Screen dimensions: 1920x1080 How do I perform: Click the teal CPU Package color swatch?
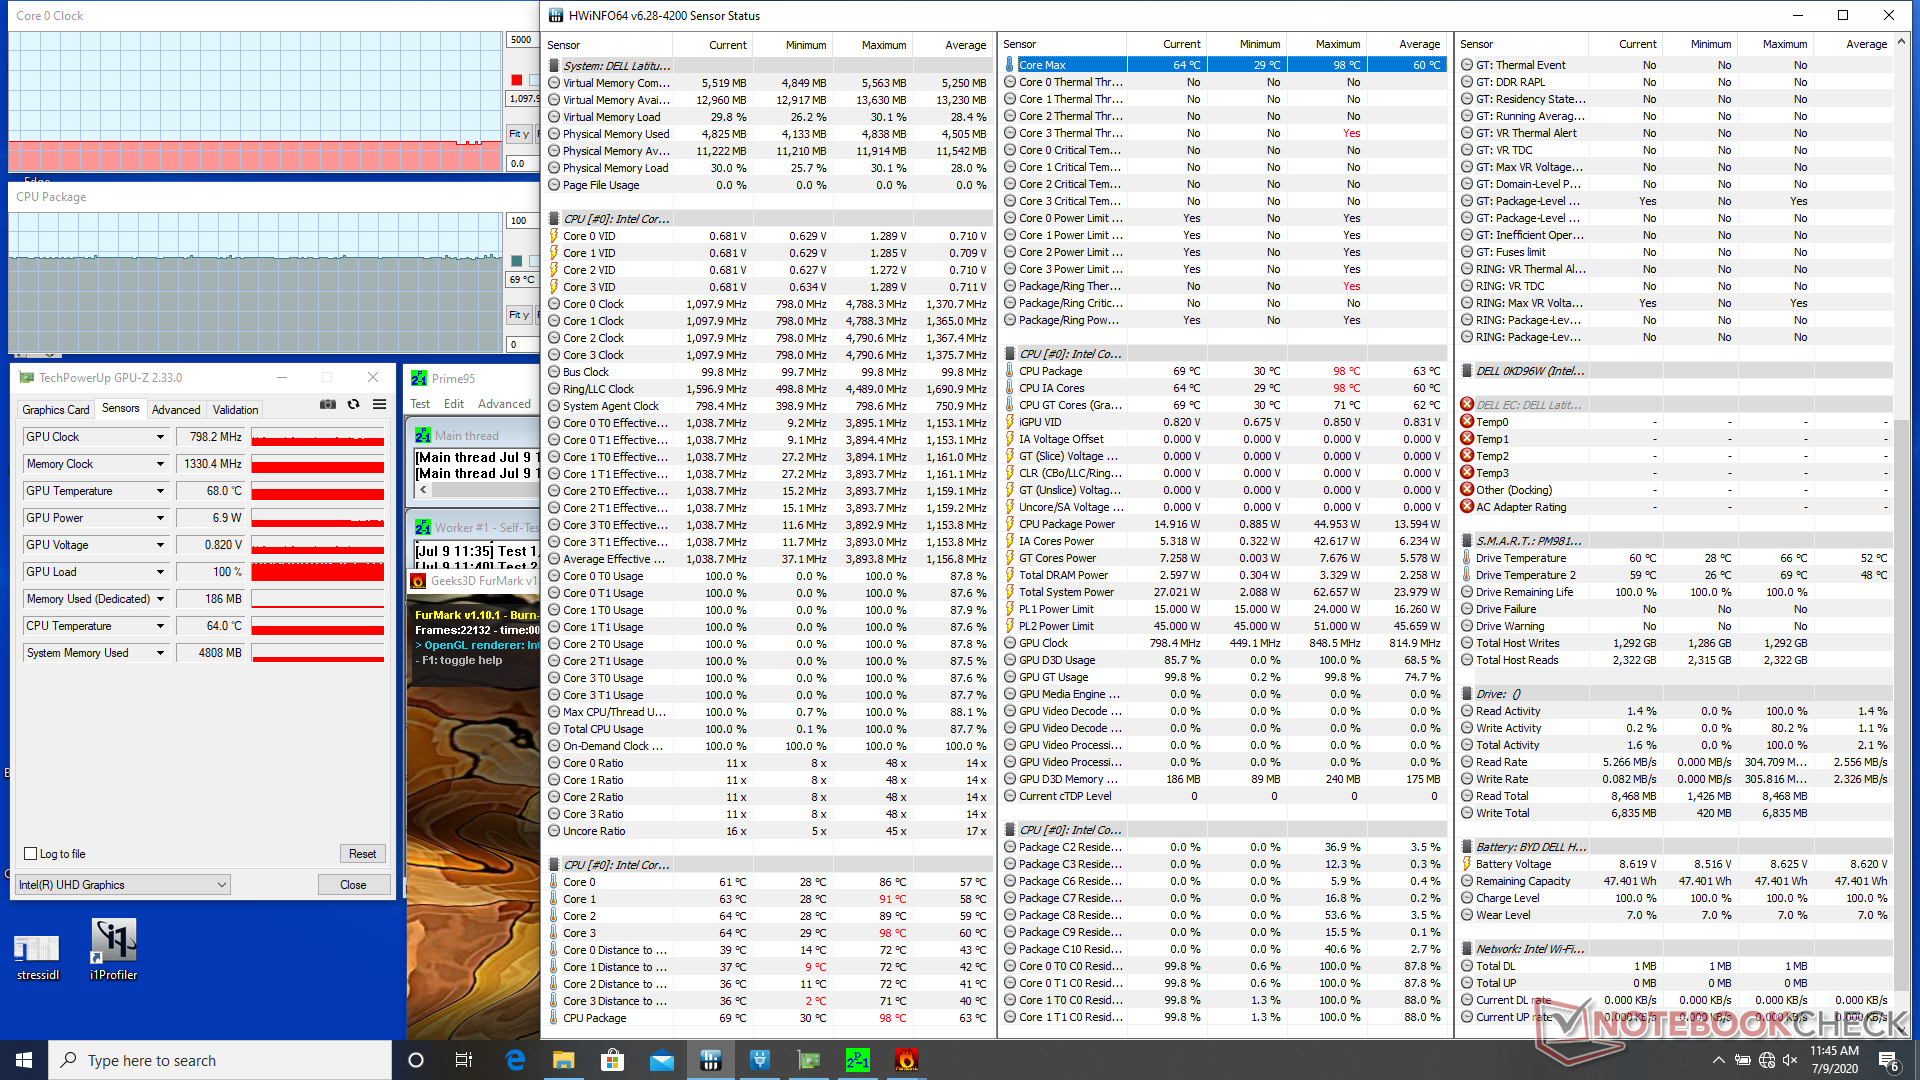[516, 261]
